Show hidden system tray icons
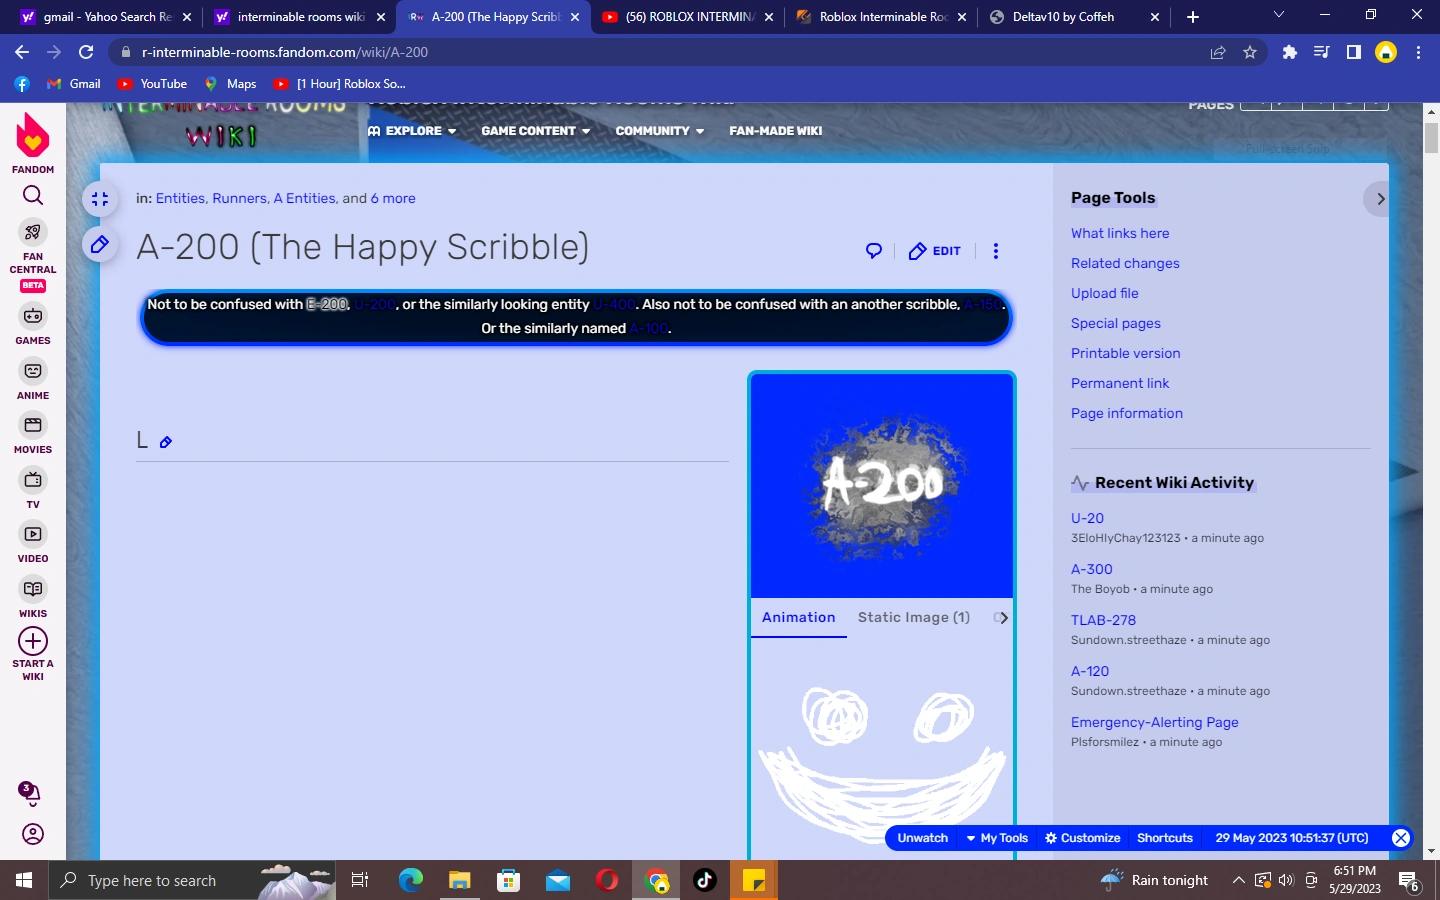 [1238, 880]
